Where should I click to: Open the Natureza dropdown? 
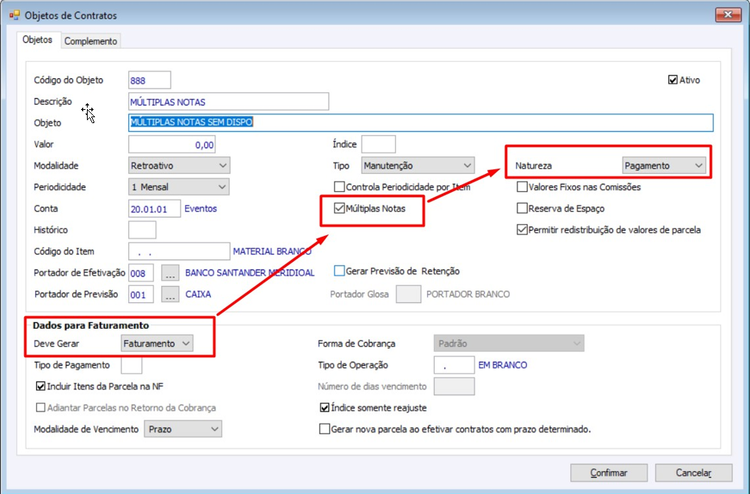[664, 165]
